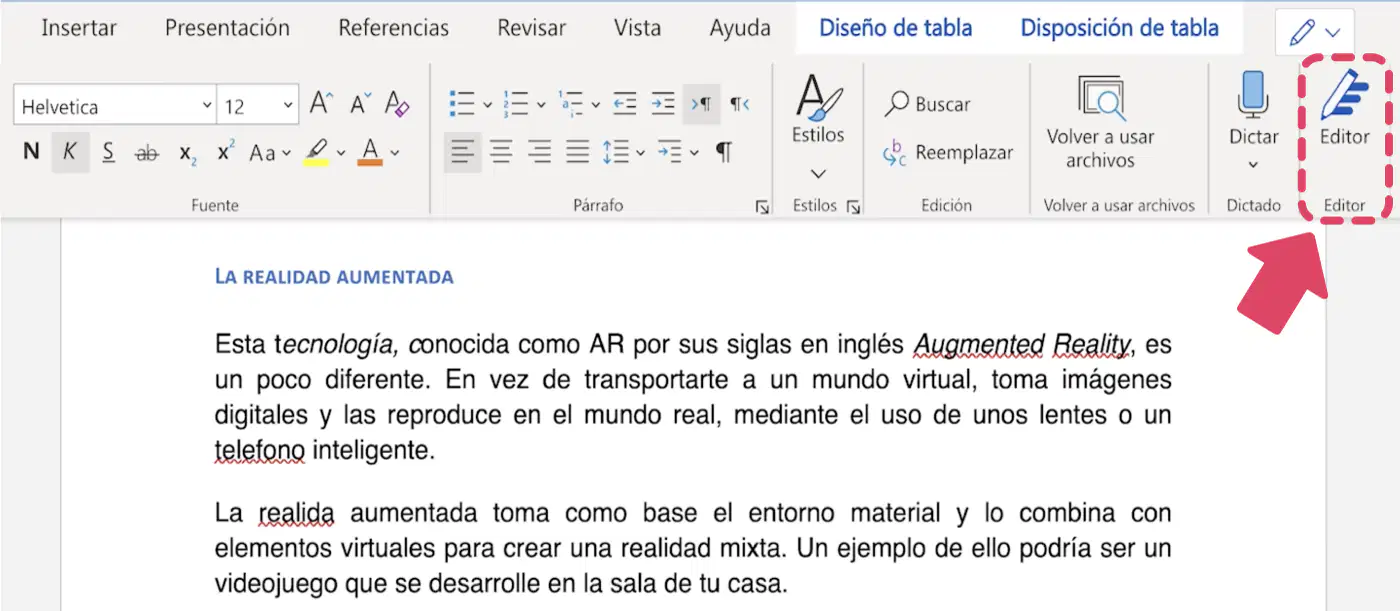Switch to the Insertar tab
This screenshot has height=611, width=1400.
click(78, 28)
